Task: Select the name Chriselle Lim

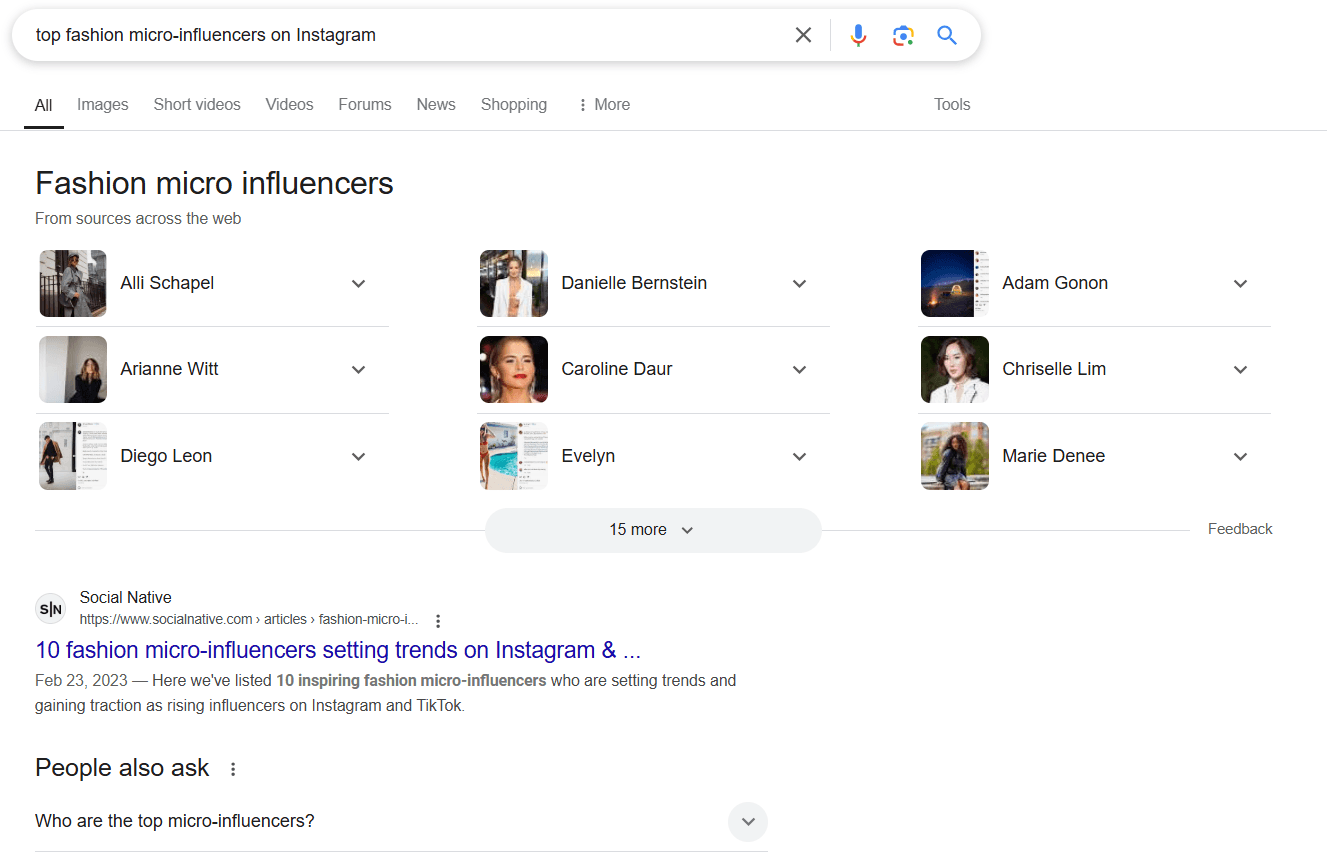Action: pyautogui.click(x=1054, y=369)
